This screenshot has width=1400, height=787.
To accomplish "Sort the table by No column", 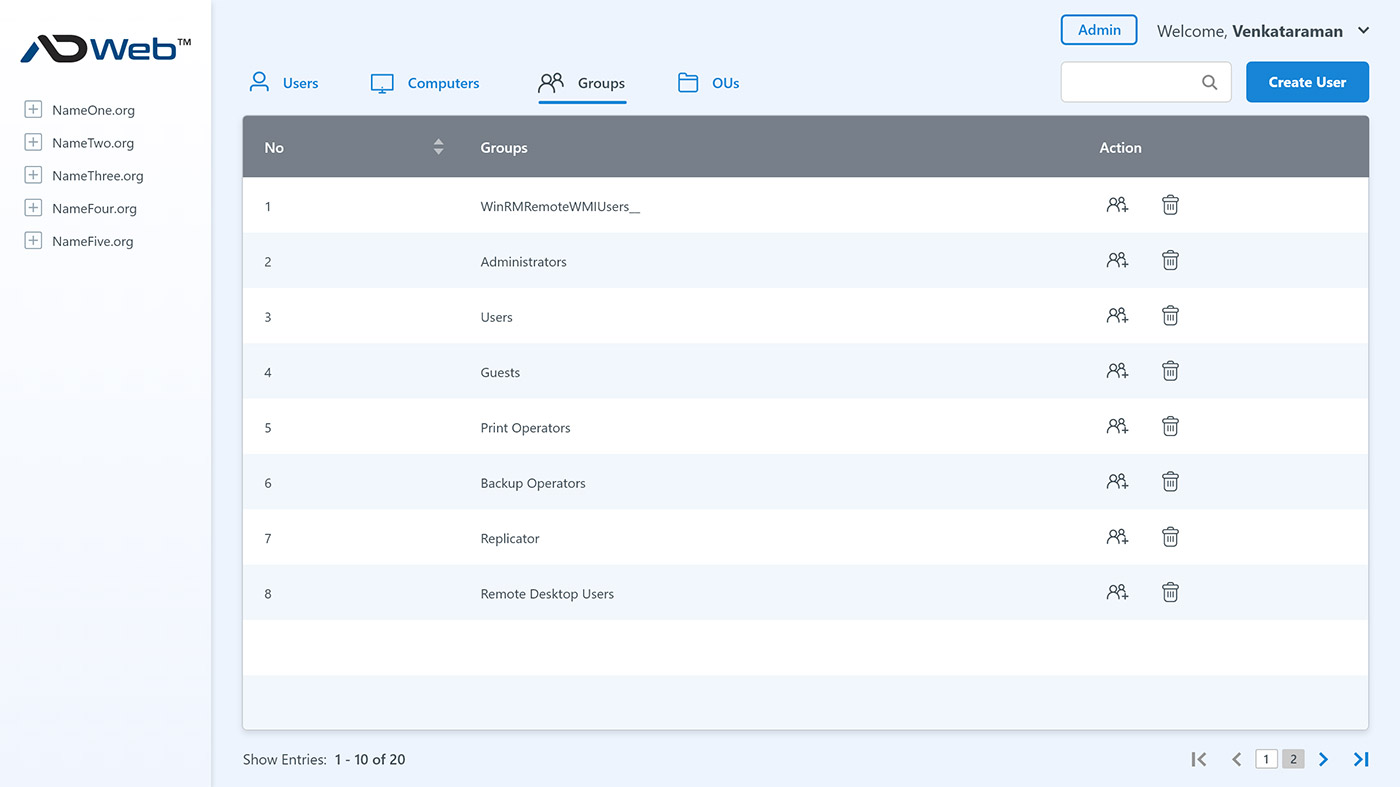I will (x=438, y=147).
